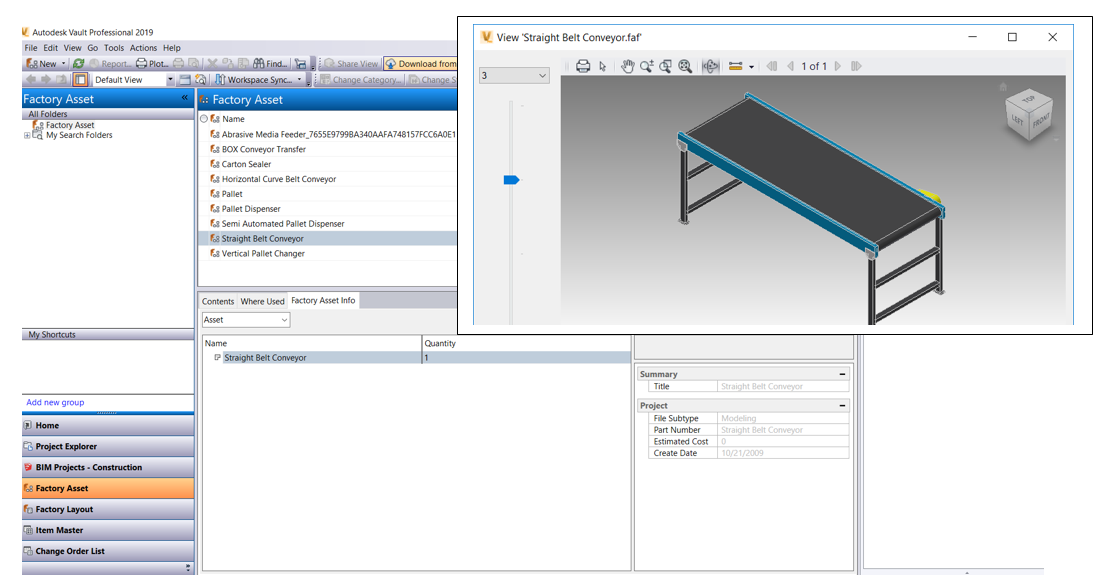Screen dimensions: 1102x588
Task: Click the Pallet Dispenser asset icon
Action: (x=214, y=209)
